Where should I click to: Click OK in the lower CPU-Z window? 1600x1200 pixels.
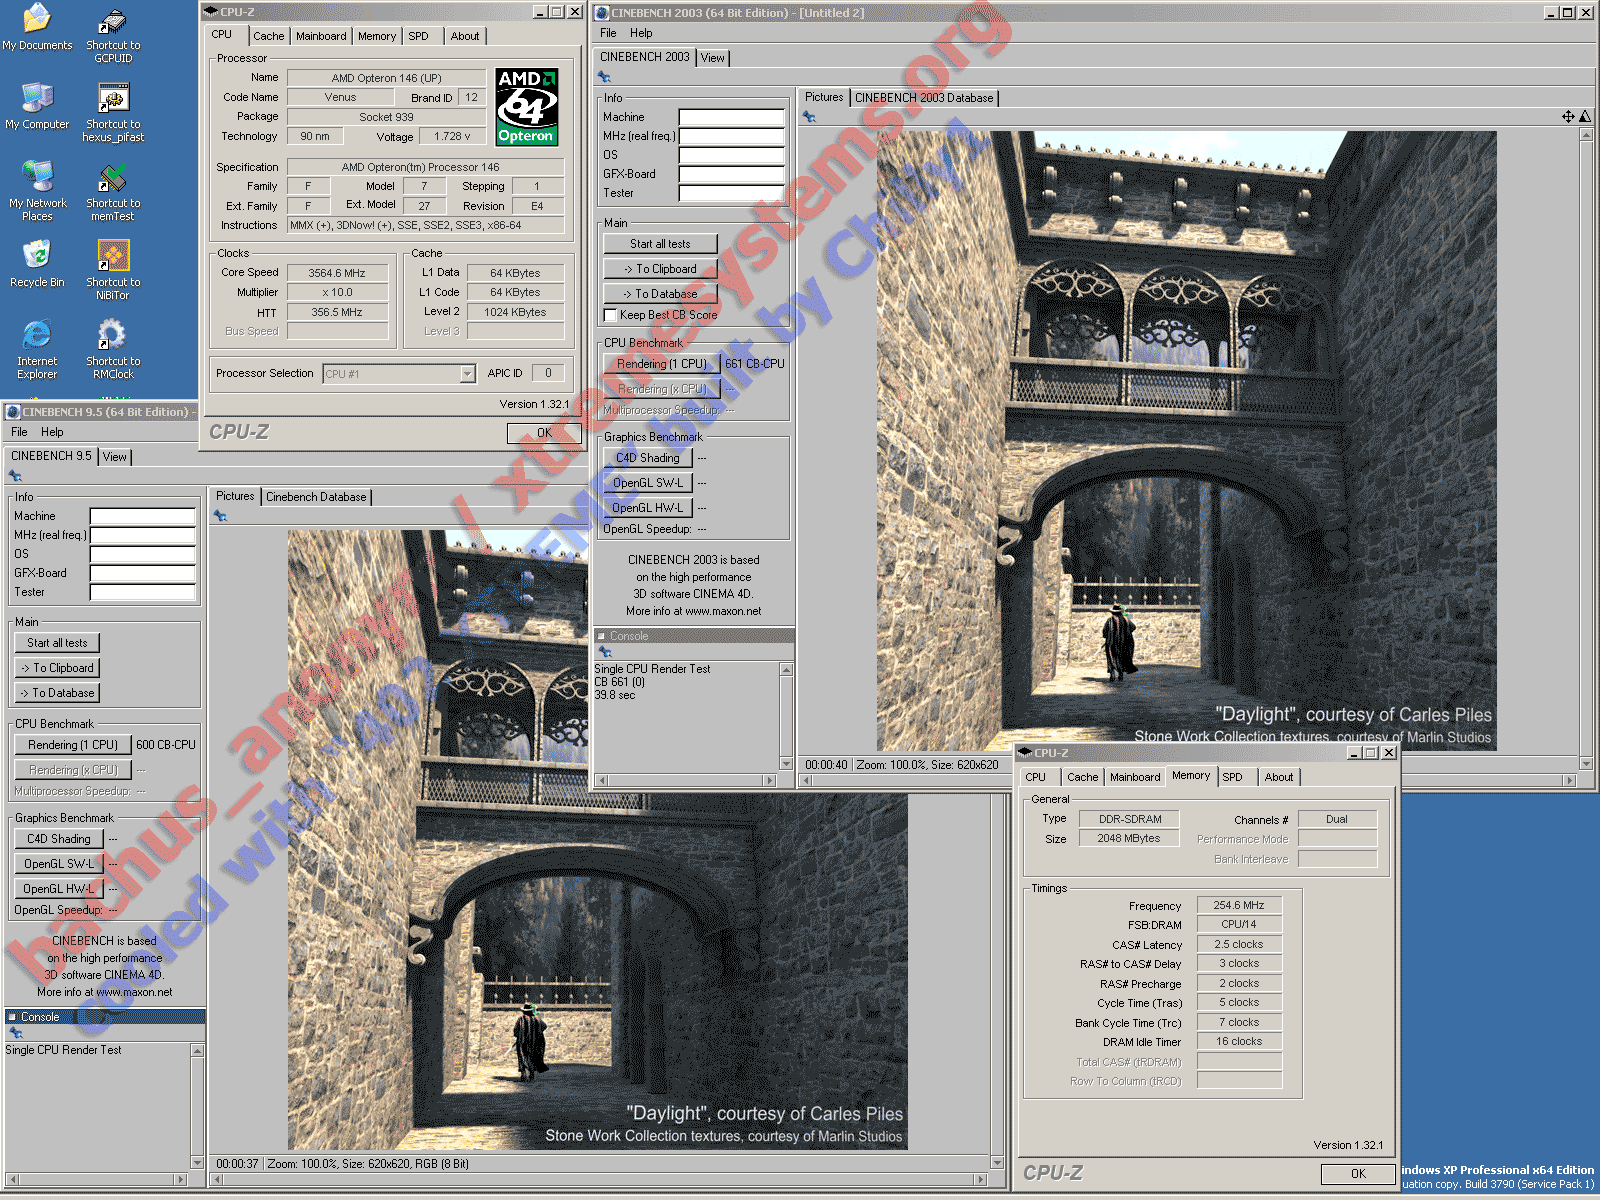(x=1358, y=1174)
